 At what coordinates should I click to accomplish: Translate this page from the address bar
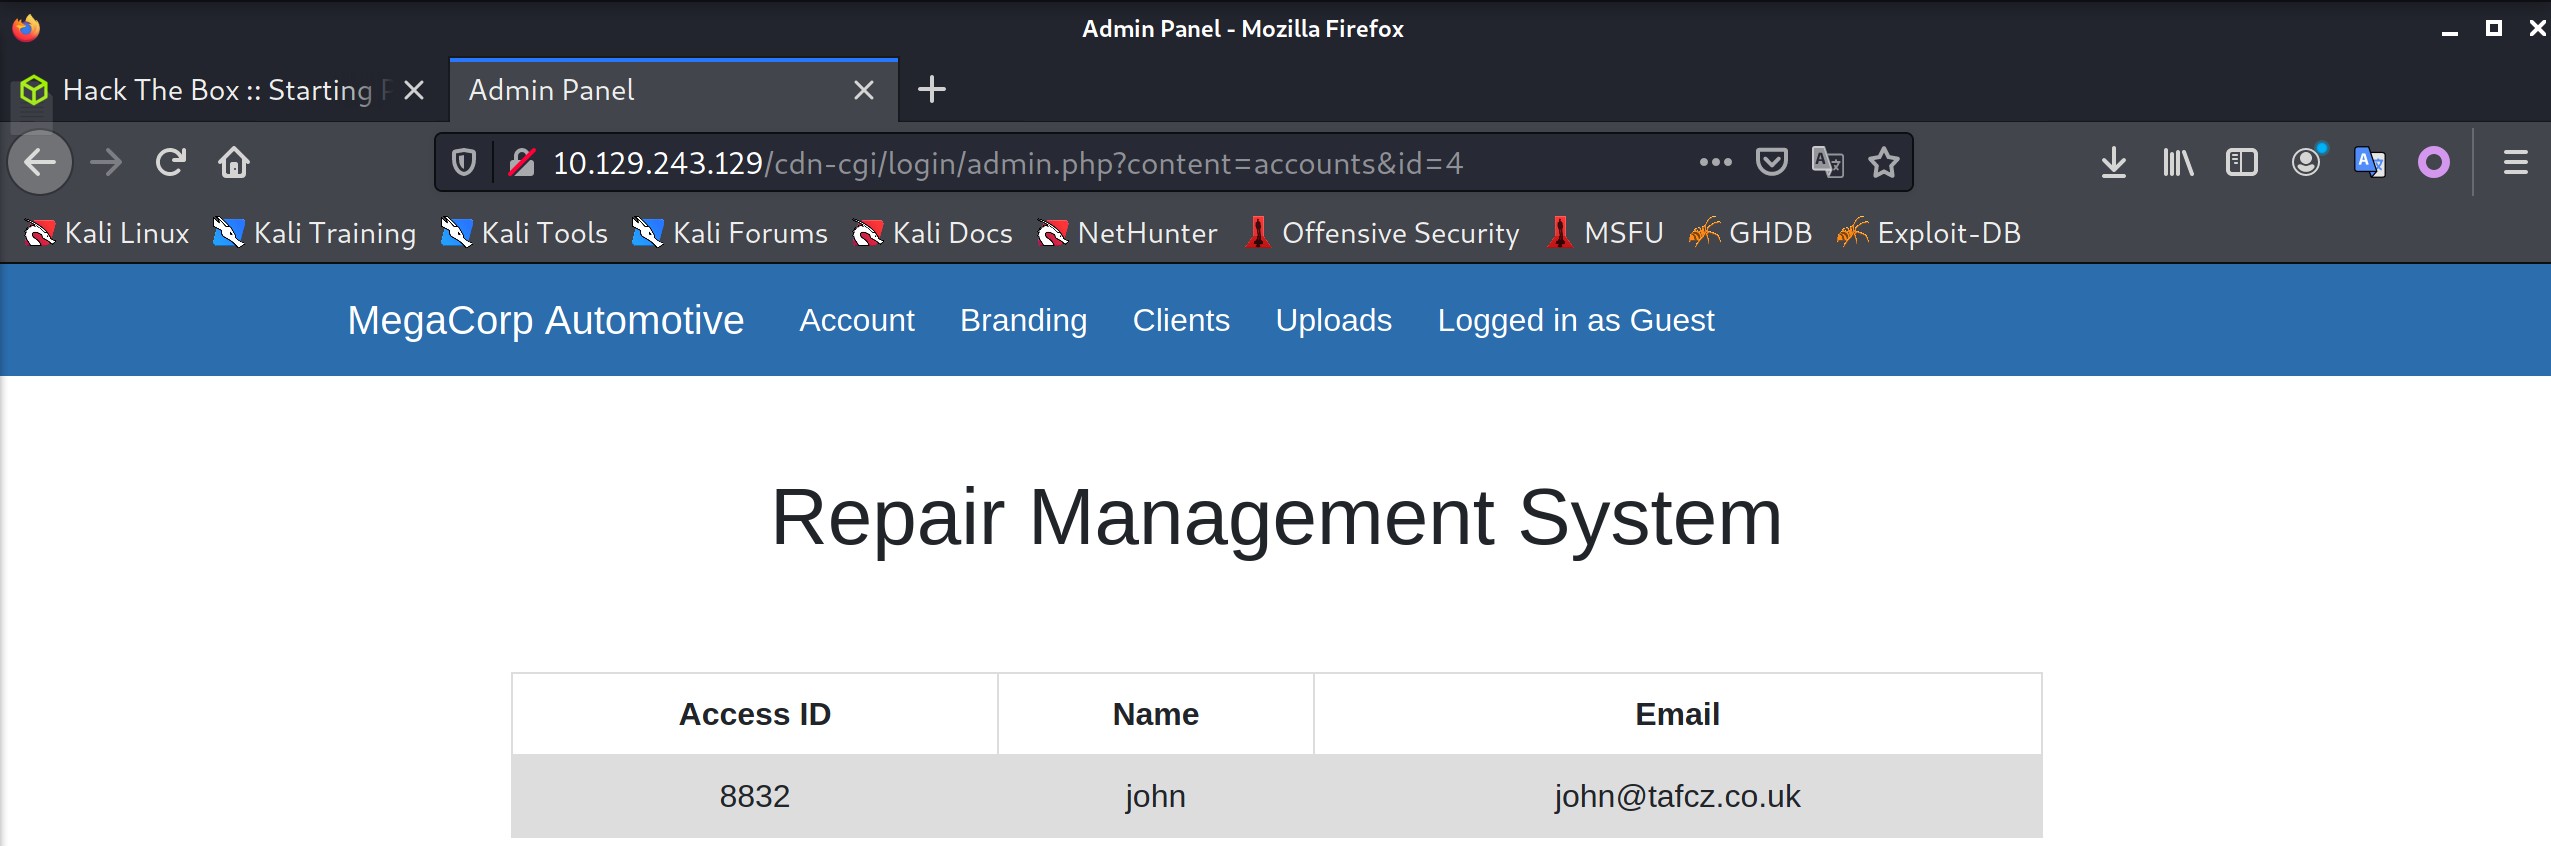1828,162
